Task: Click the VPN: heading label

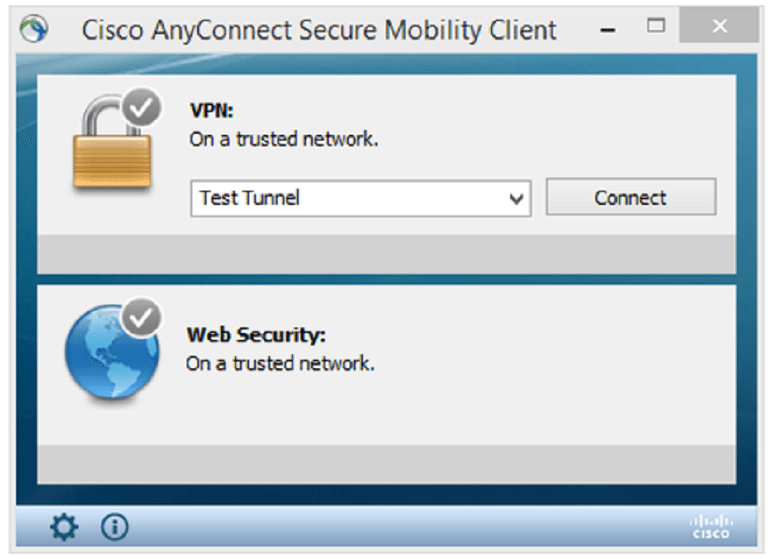Action: (211, 111)
